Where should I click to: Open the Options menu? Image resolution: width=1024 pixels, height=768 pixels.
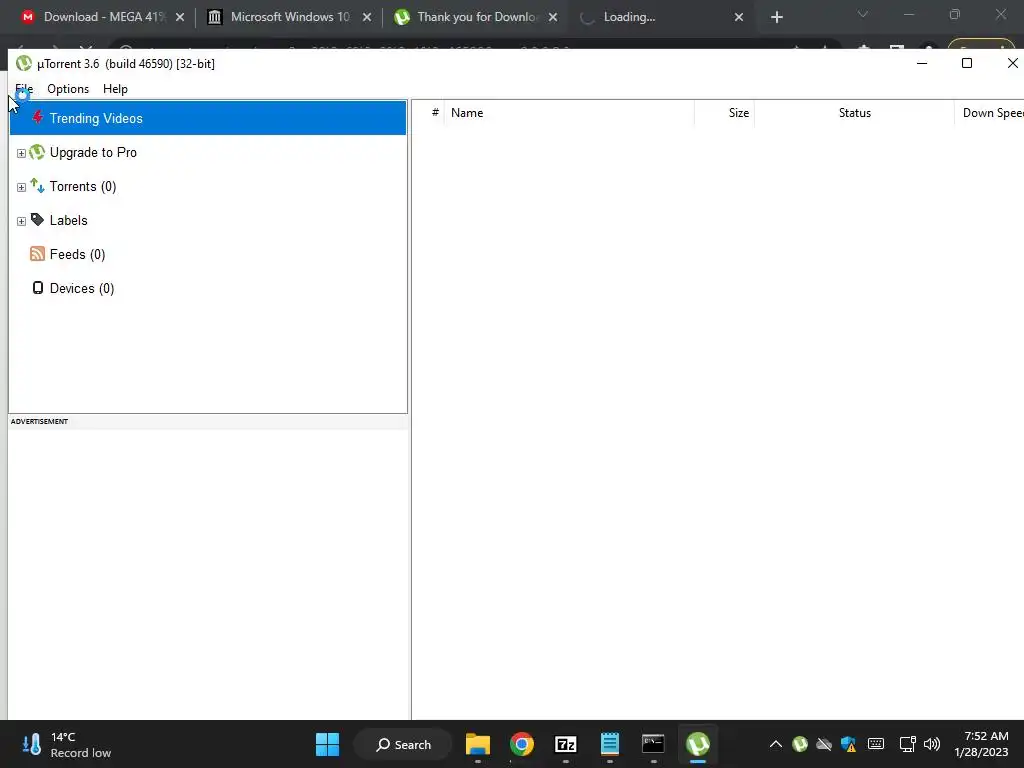pyautogui.click(x=68, y=89)
